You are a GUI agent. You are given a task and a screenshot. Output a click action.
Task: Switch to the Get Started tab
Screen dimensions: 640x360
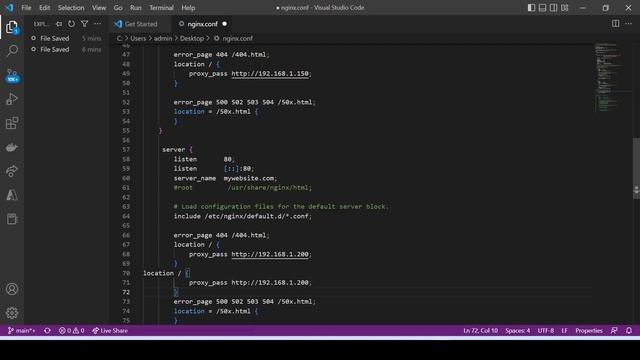(x=141, y=24)
